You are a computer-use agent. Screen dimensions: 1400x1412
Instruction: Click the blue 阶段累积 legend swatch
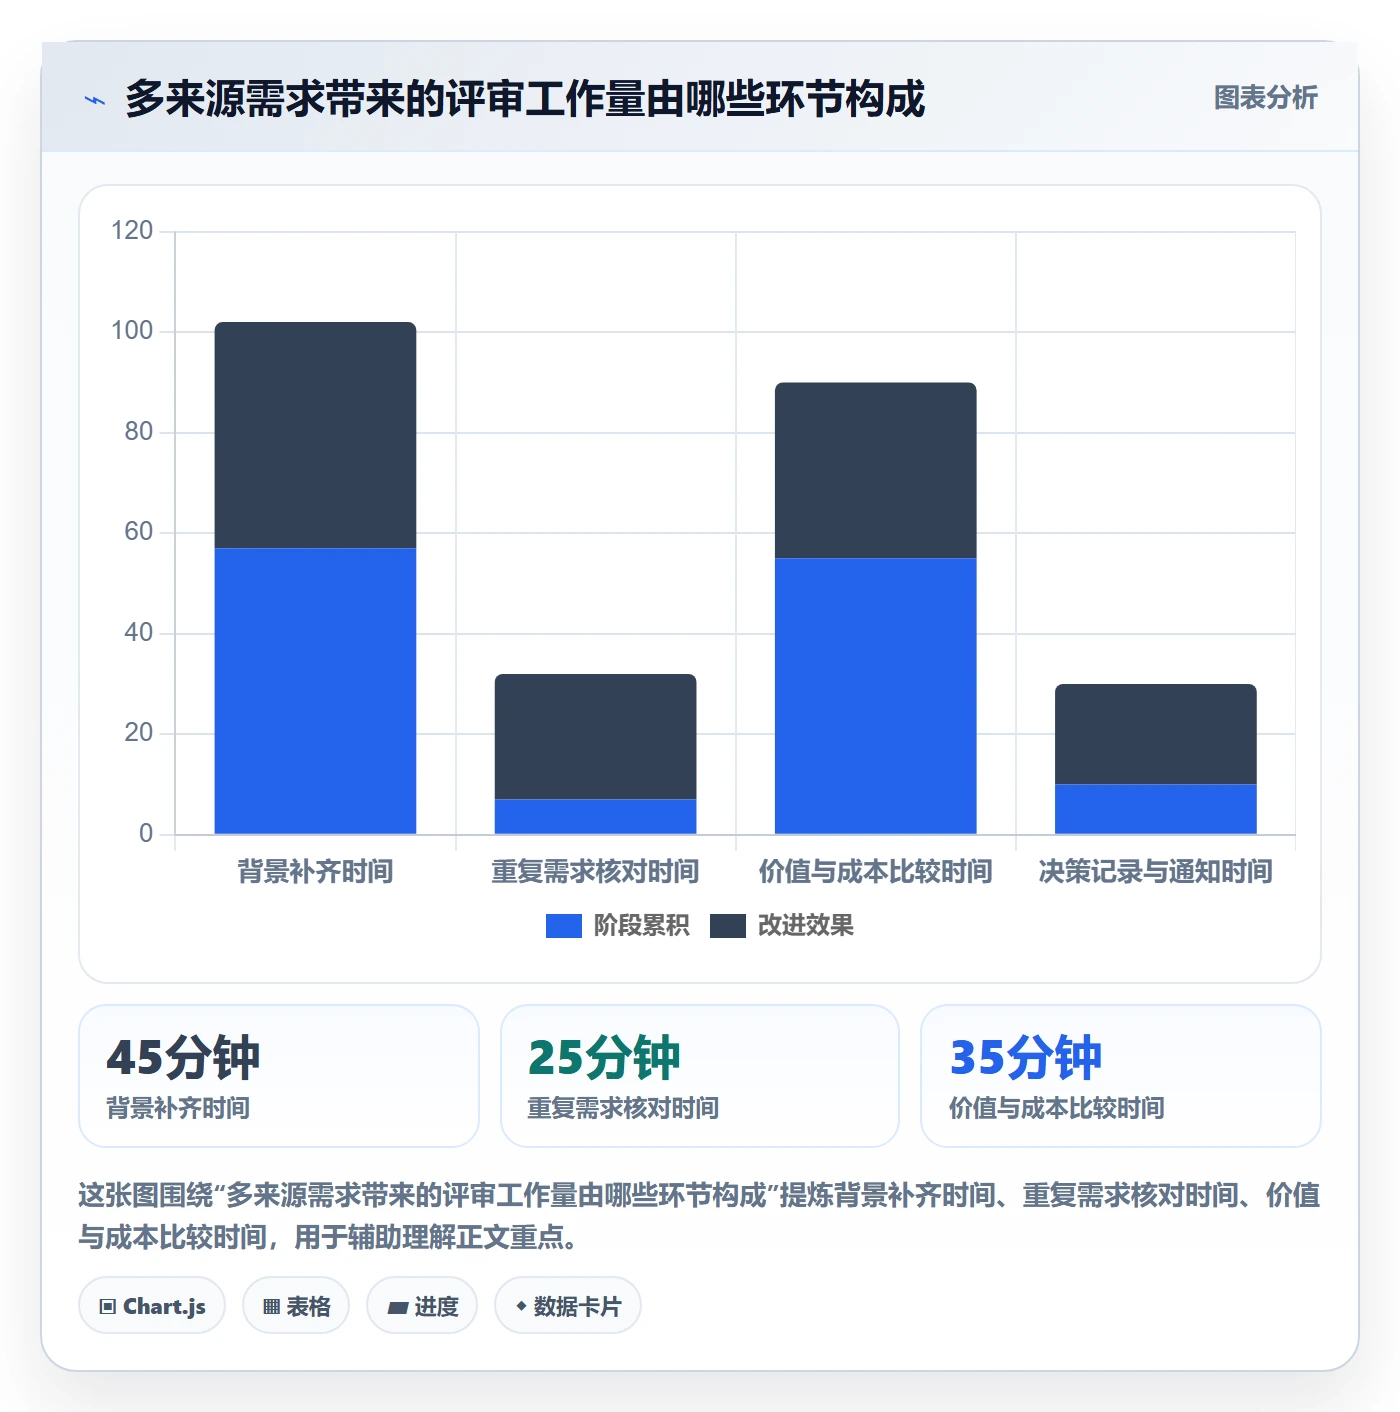[563, 926]
